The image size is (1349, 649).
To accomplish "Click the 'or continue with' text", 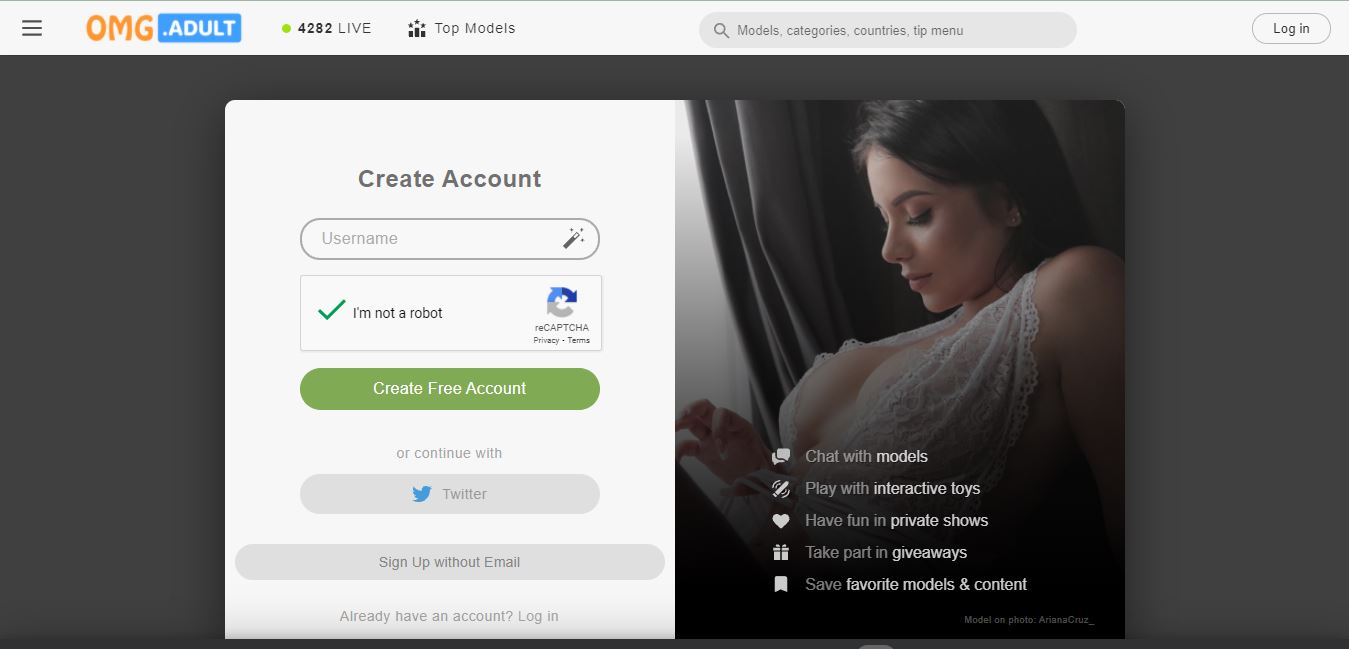I will coord(450,453).
